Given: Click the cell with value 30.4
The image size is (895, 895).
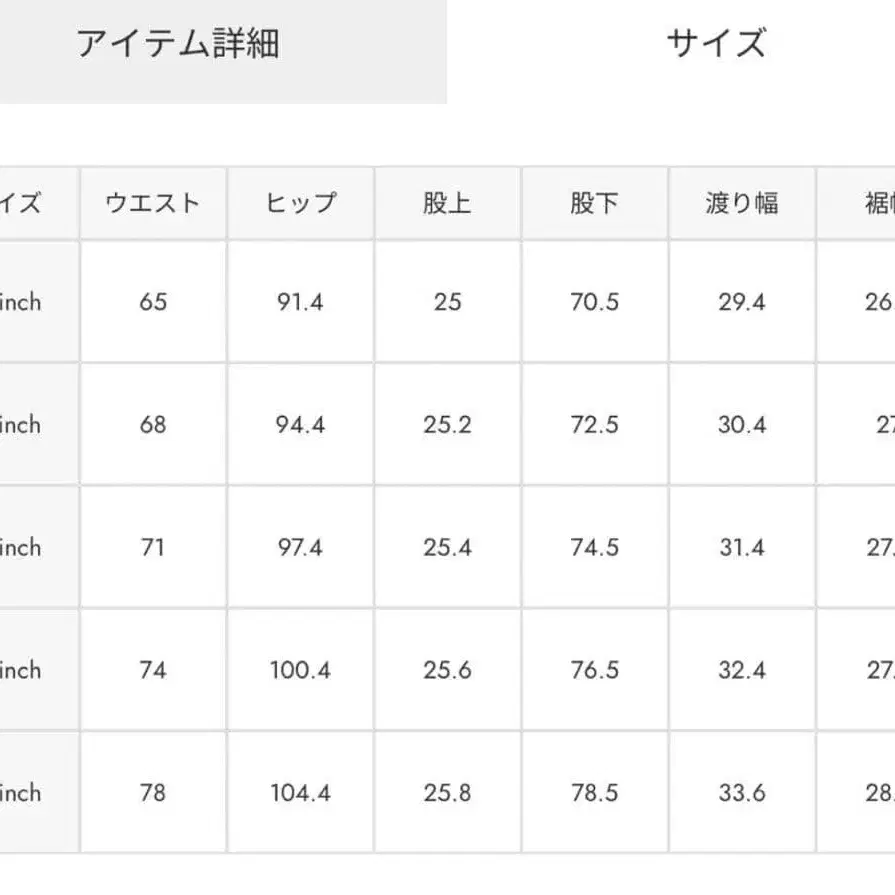Looking at the screenshot, I should [x=741, y=424].
